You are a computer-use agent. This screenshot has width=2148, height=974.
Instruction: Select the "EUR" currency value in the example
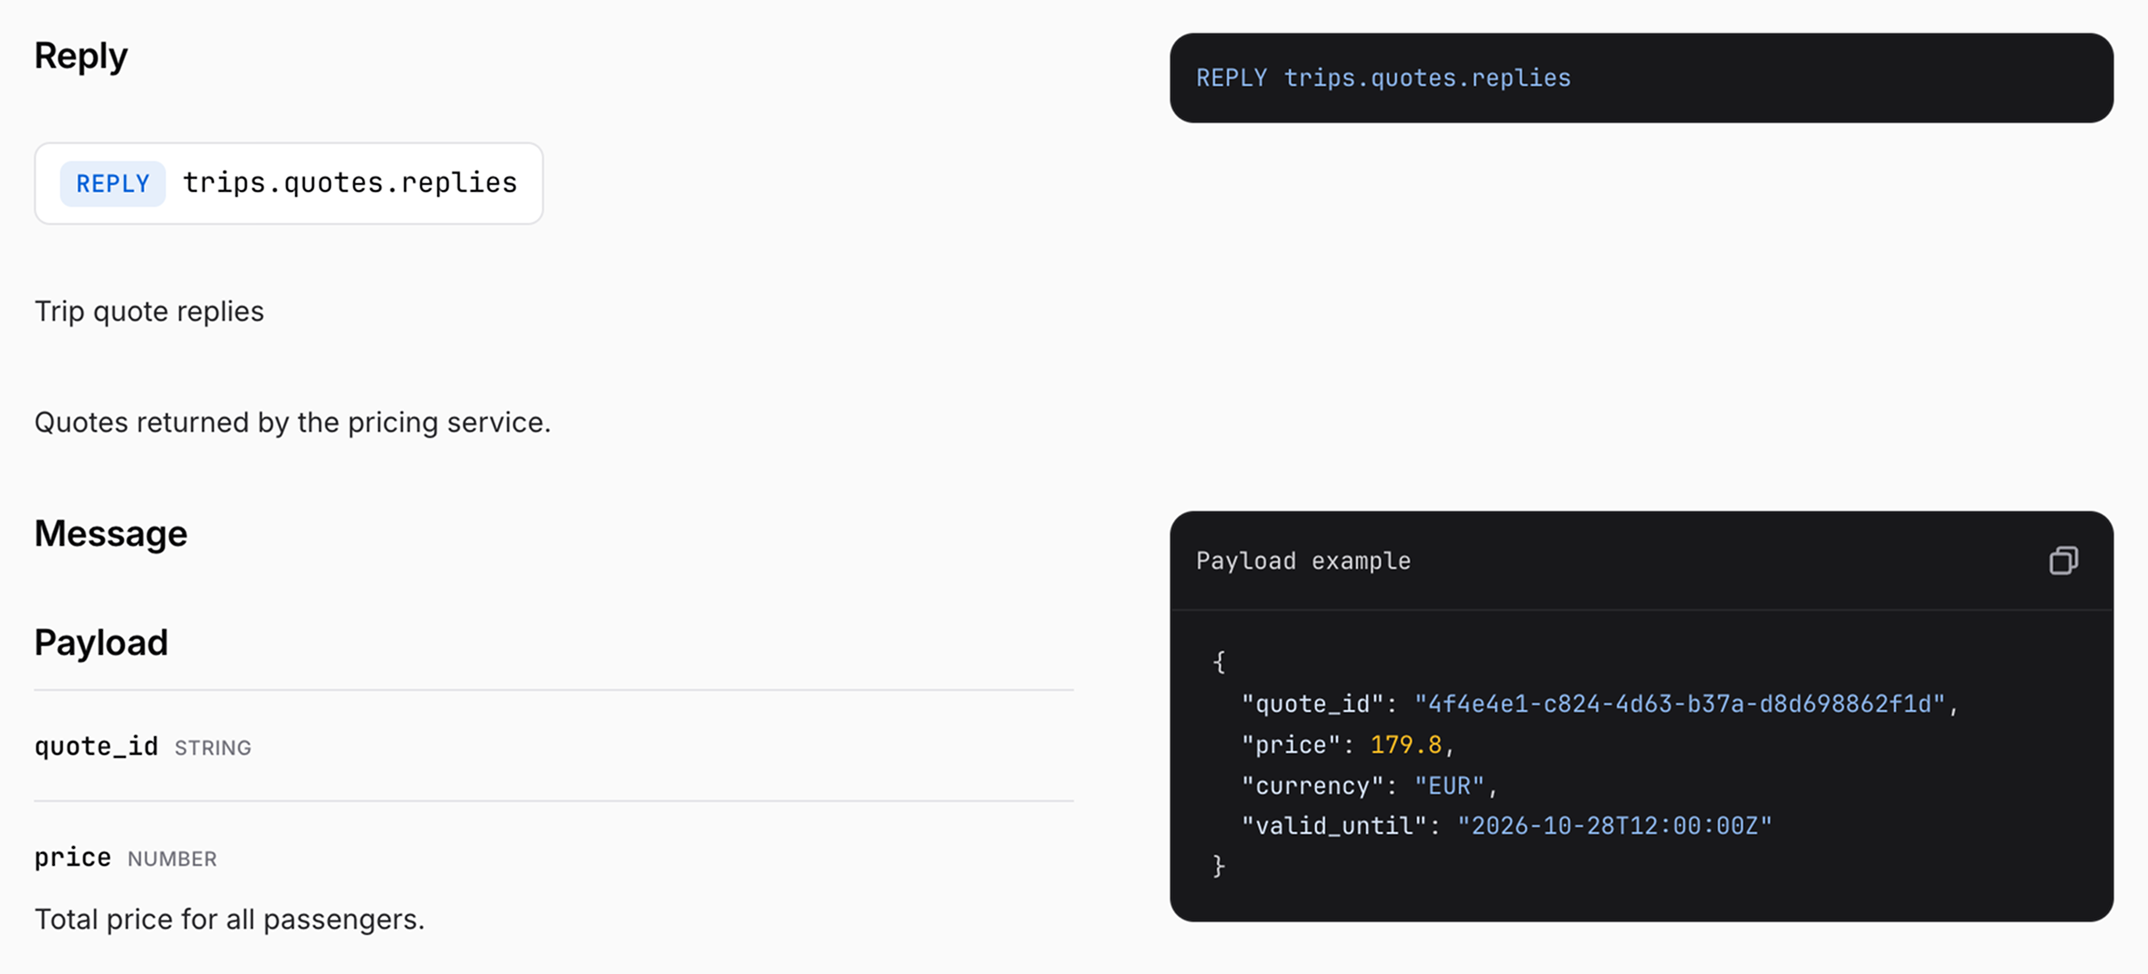tap(1450, 786)
